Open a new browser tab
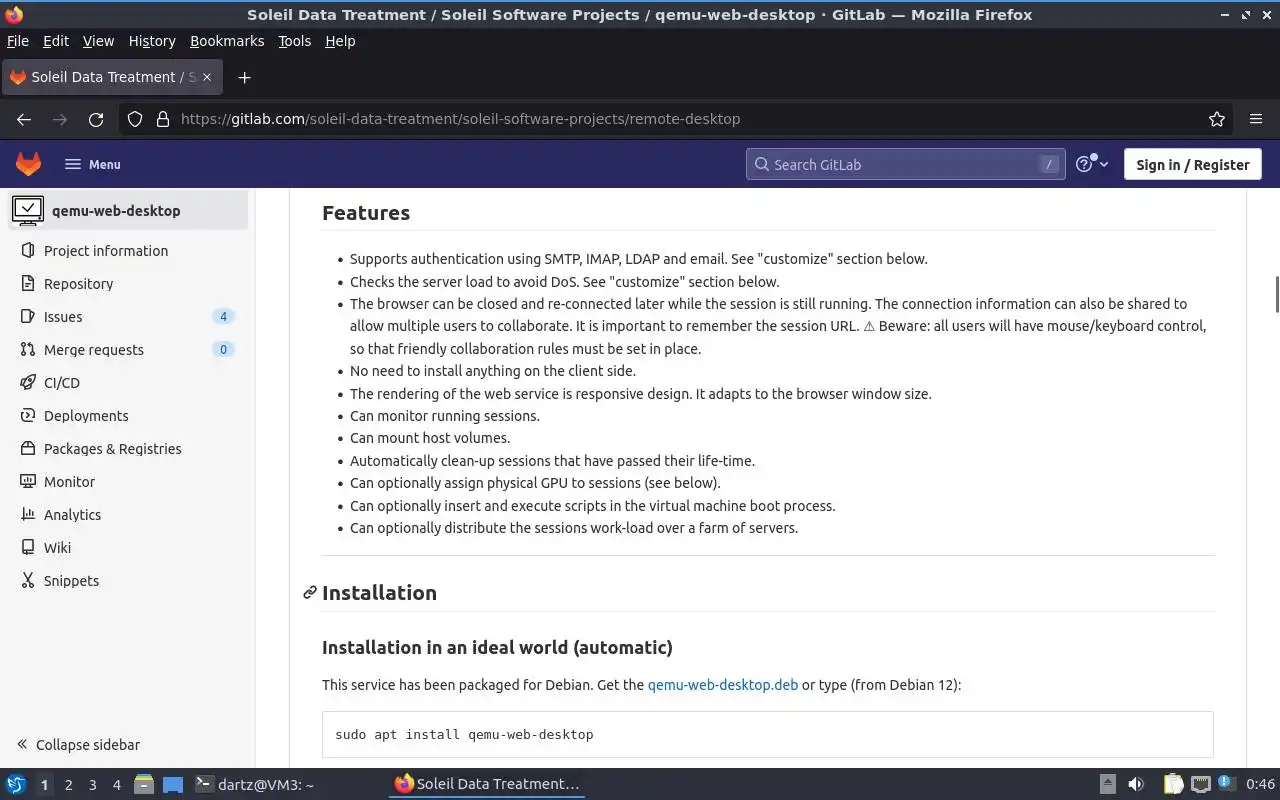This screenshot has height=800, width=1280. [x=244, y=77]
